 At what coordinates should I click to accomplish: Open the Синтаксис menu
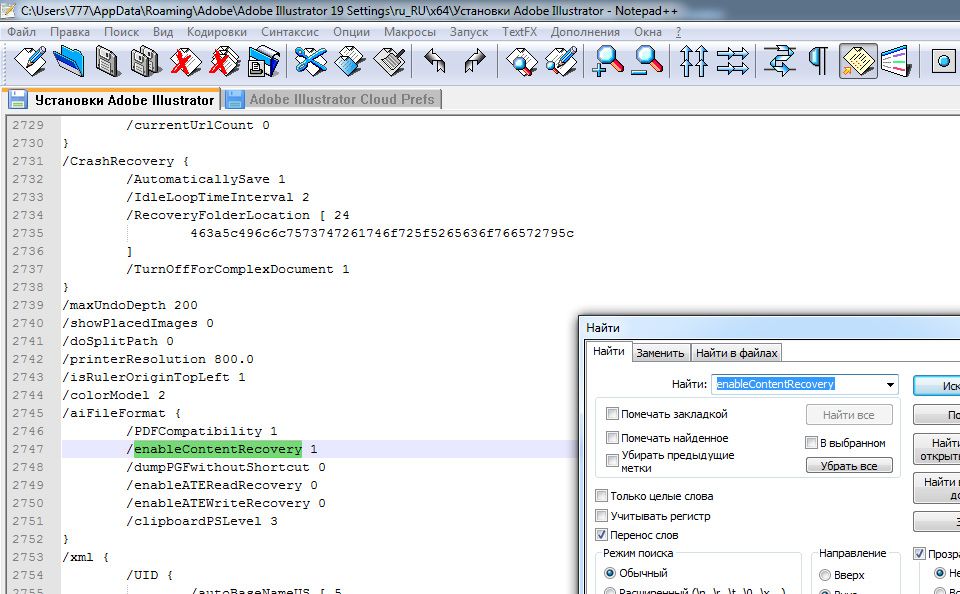(290, 32)
